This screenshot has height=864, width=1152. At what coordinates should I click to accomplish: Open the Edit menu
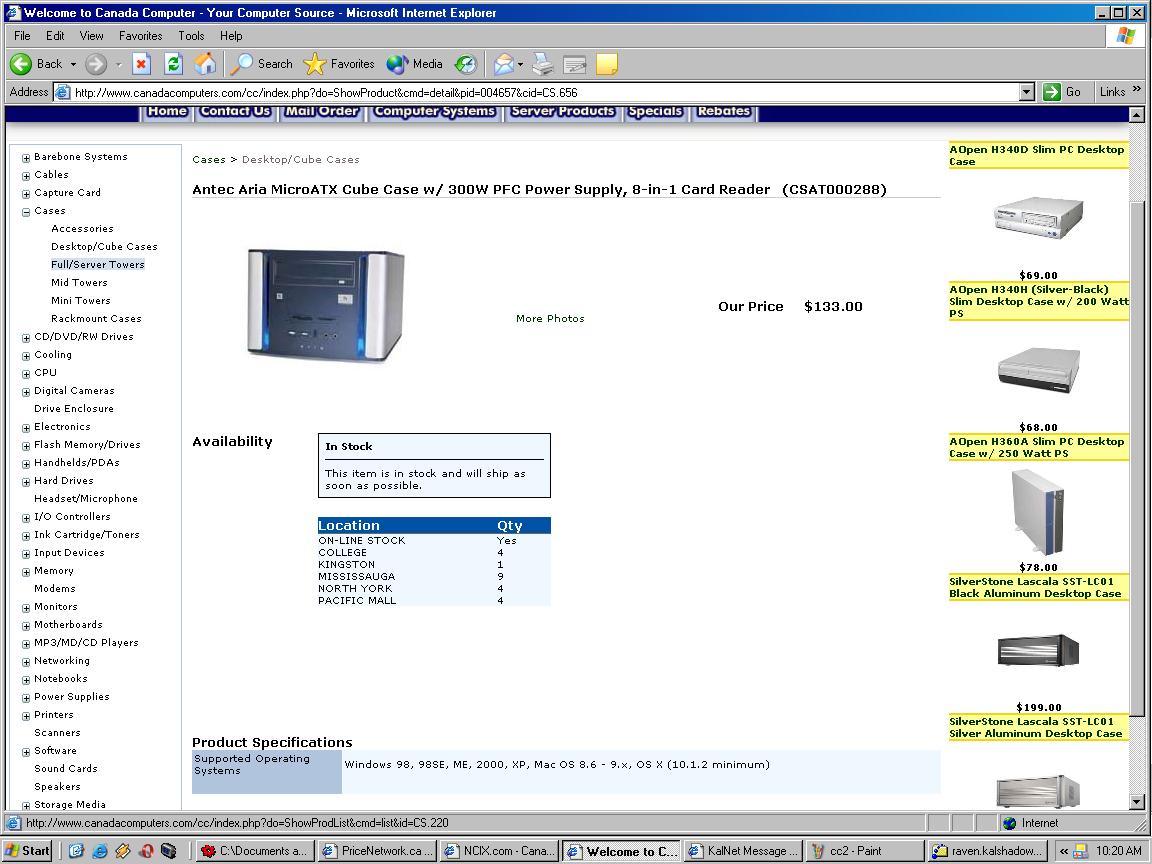click(x=55, y=35)
